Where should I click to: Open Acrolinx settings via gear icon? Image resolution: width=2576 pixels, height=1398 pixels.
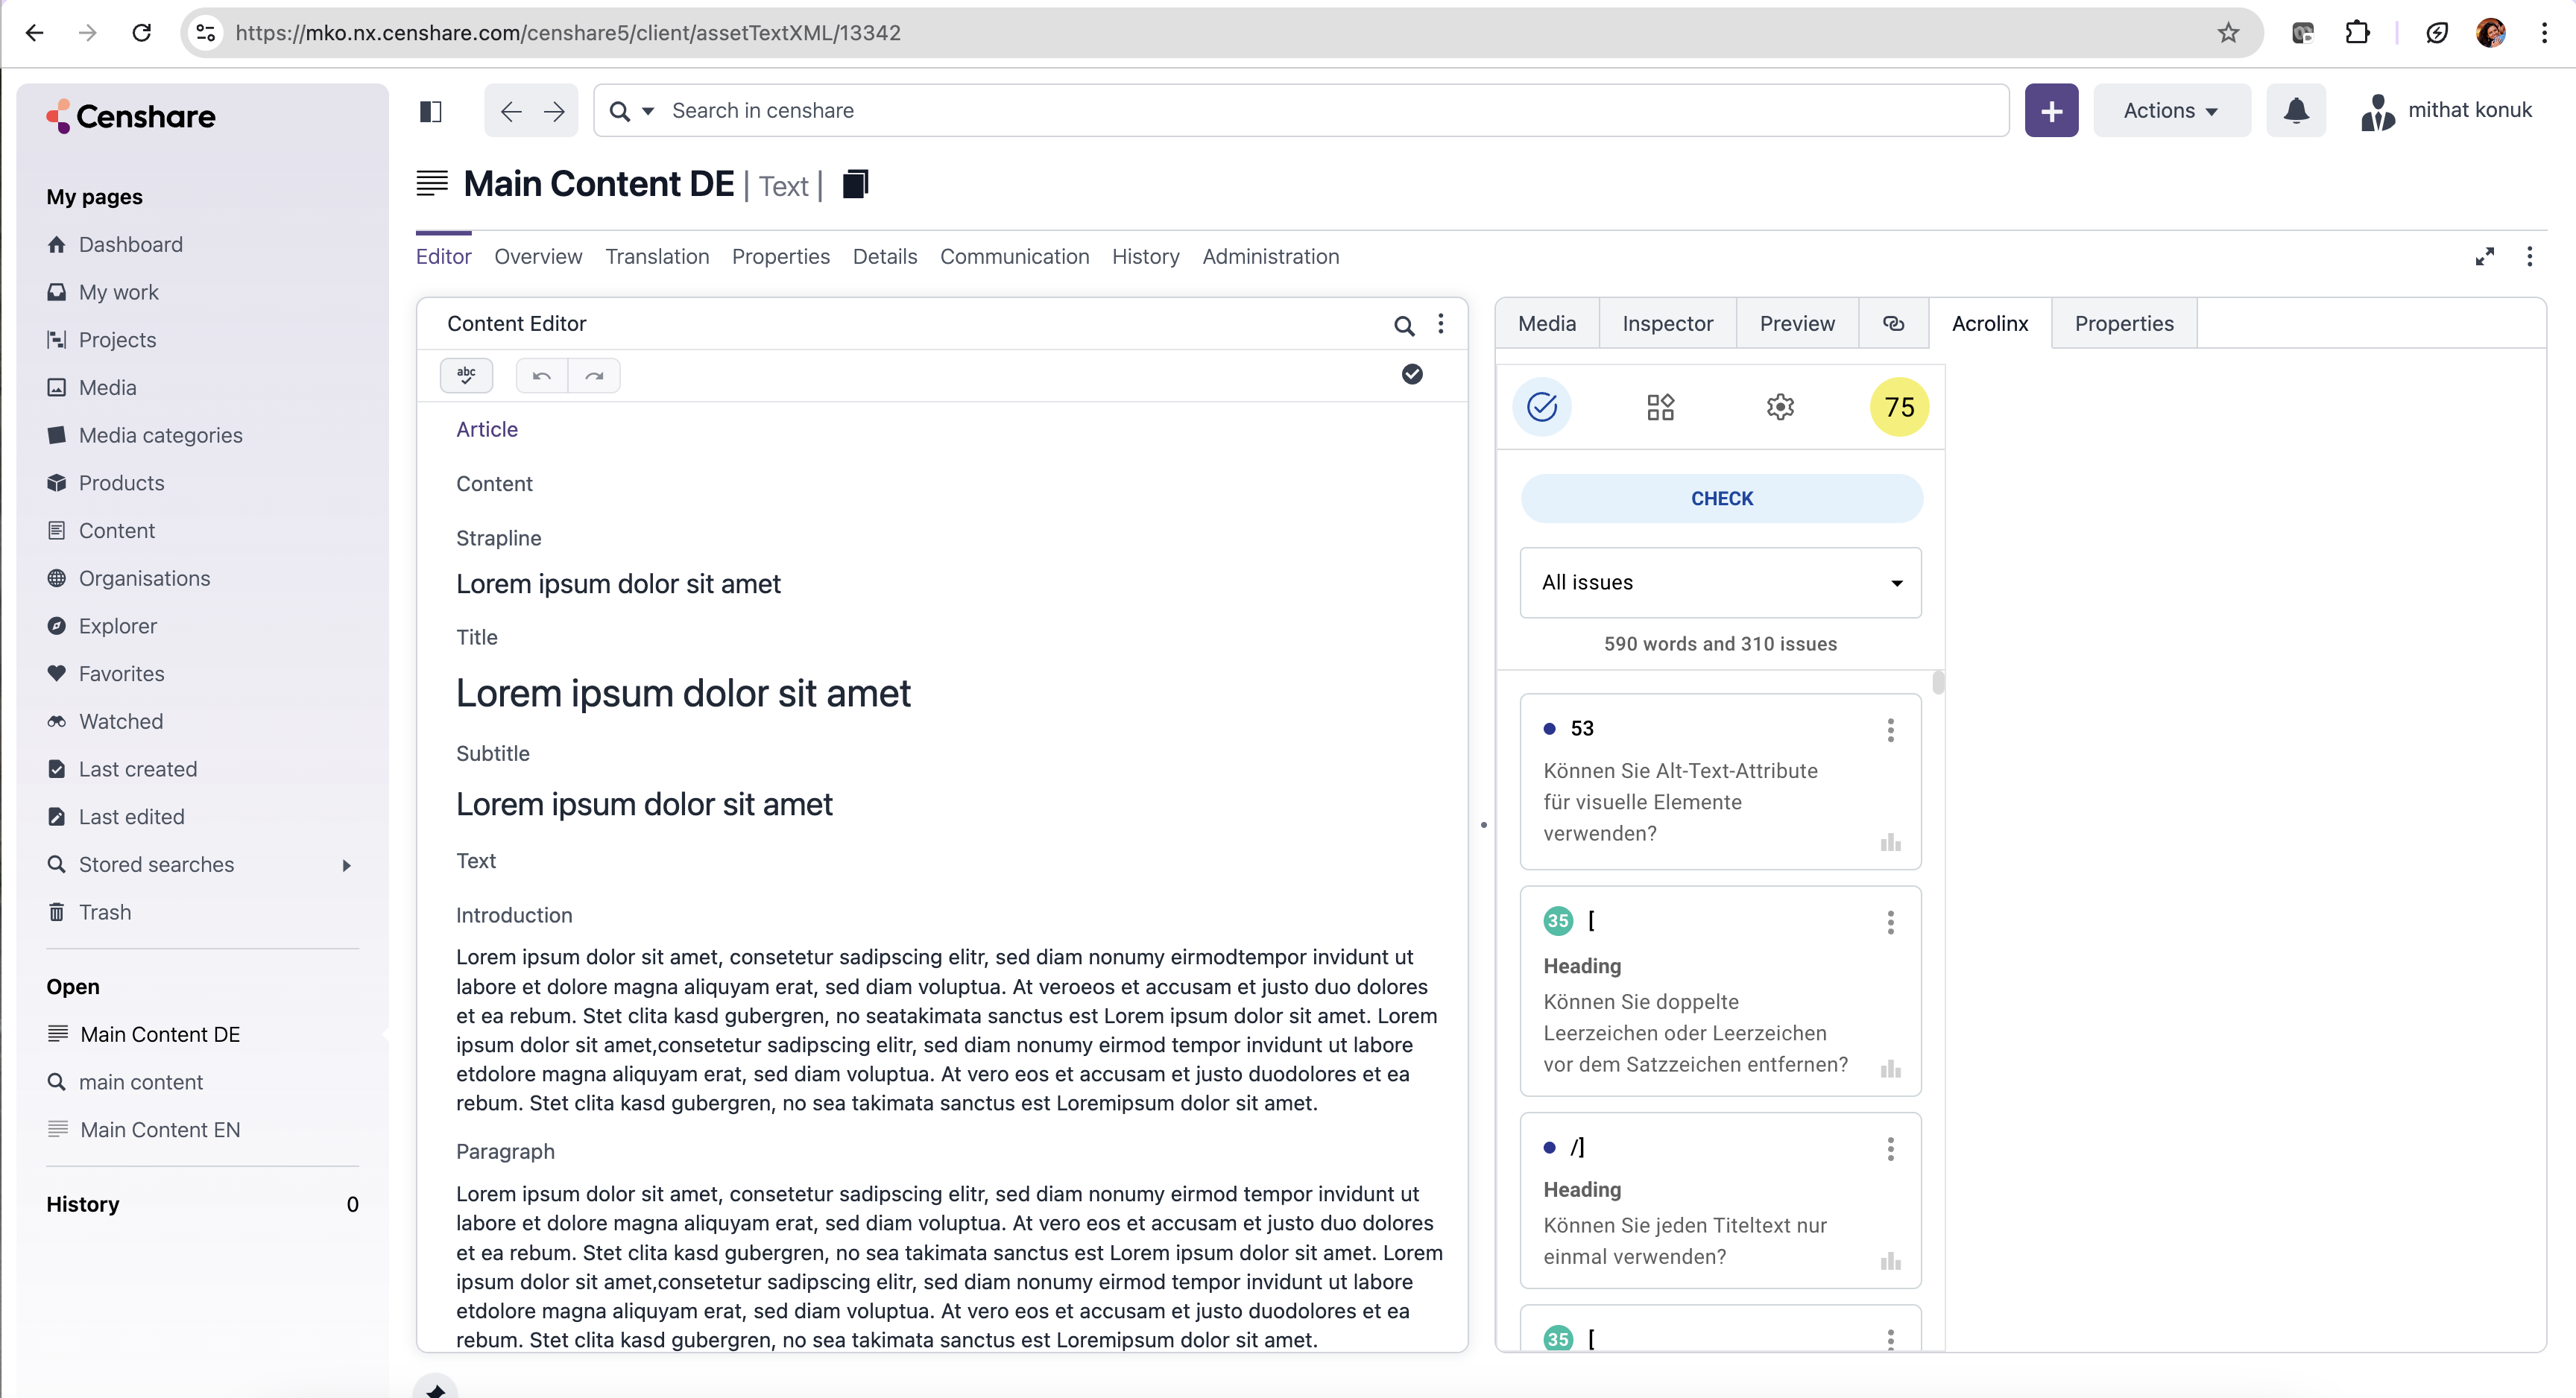coord(1780,407)
